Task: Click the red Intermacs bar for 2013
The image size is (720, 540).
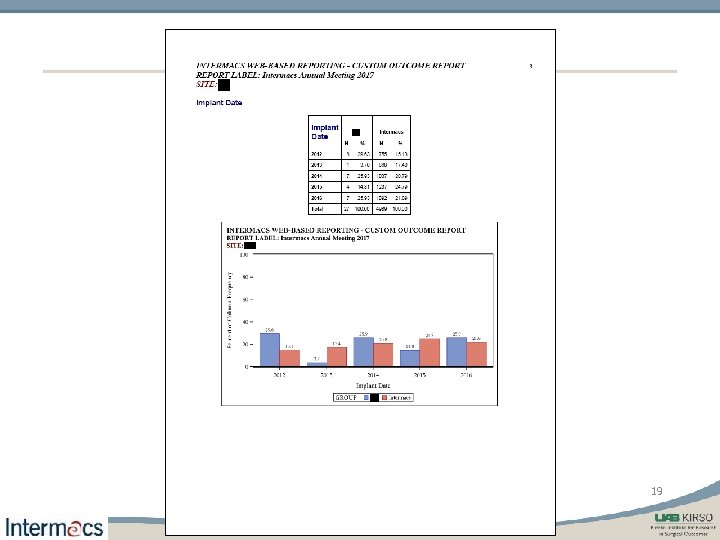Action: (x=337, y=357)
